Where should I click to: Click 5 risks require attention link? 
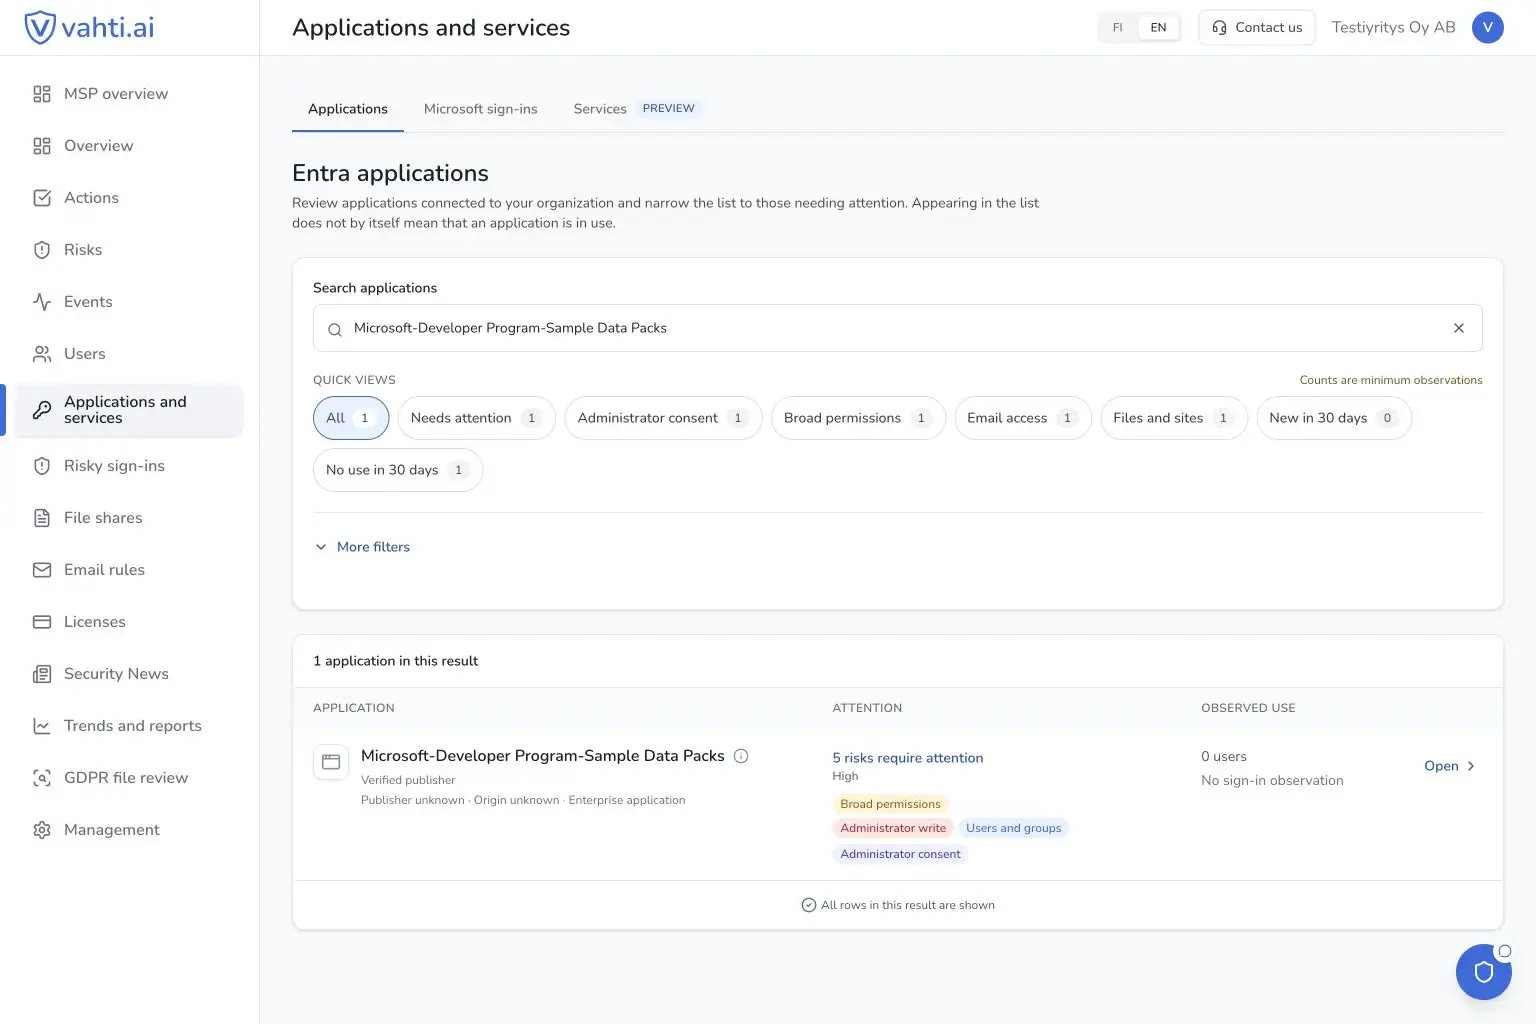908,758
